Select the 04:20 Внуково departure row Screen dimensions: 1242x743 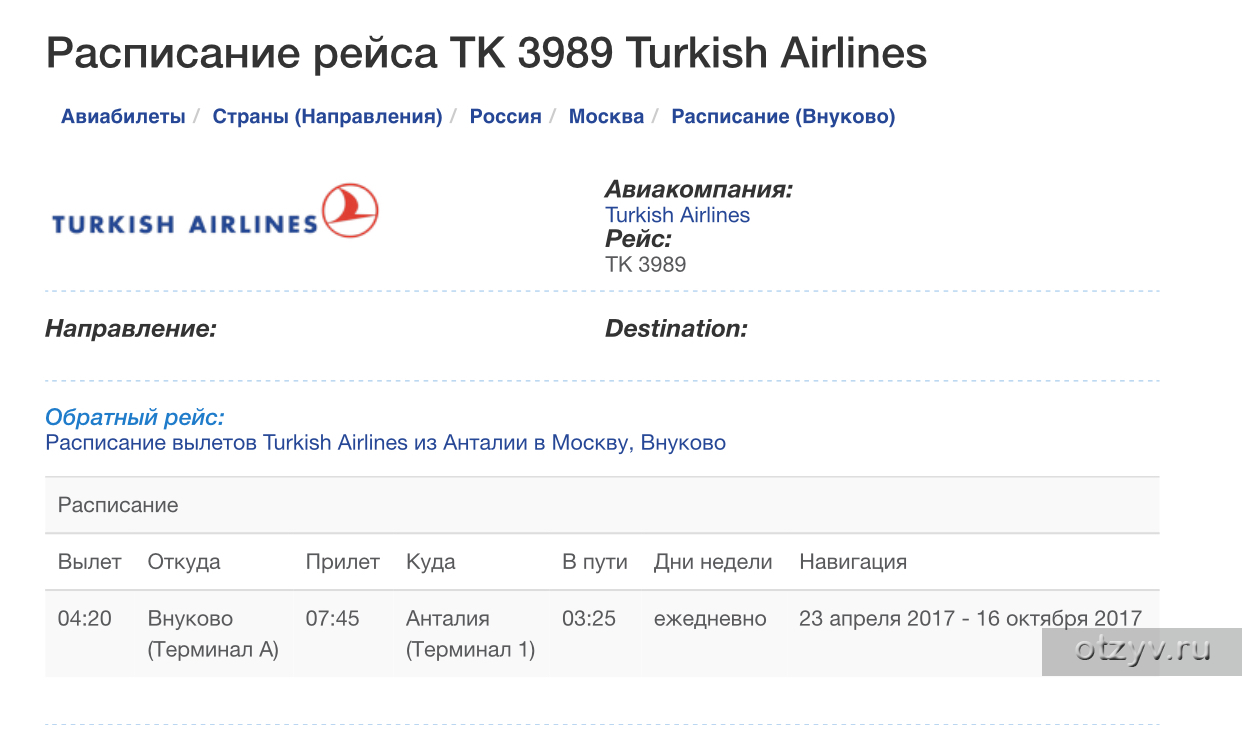[602, 634]
